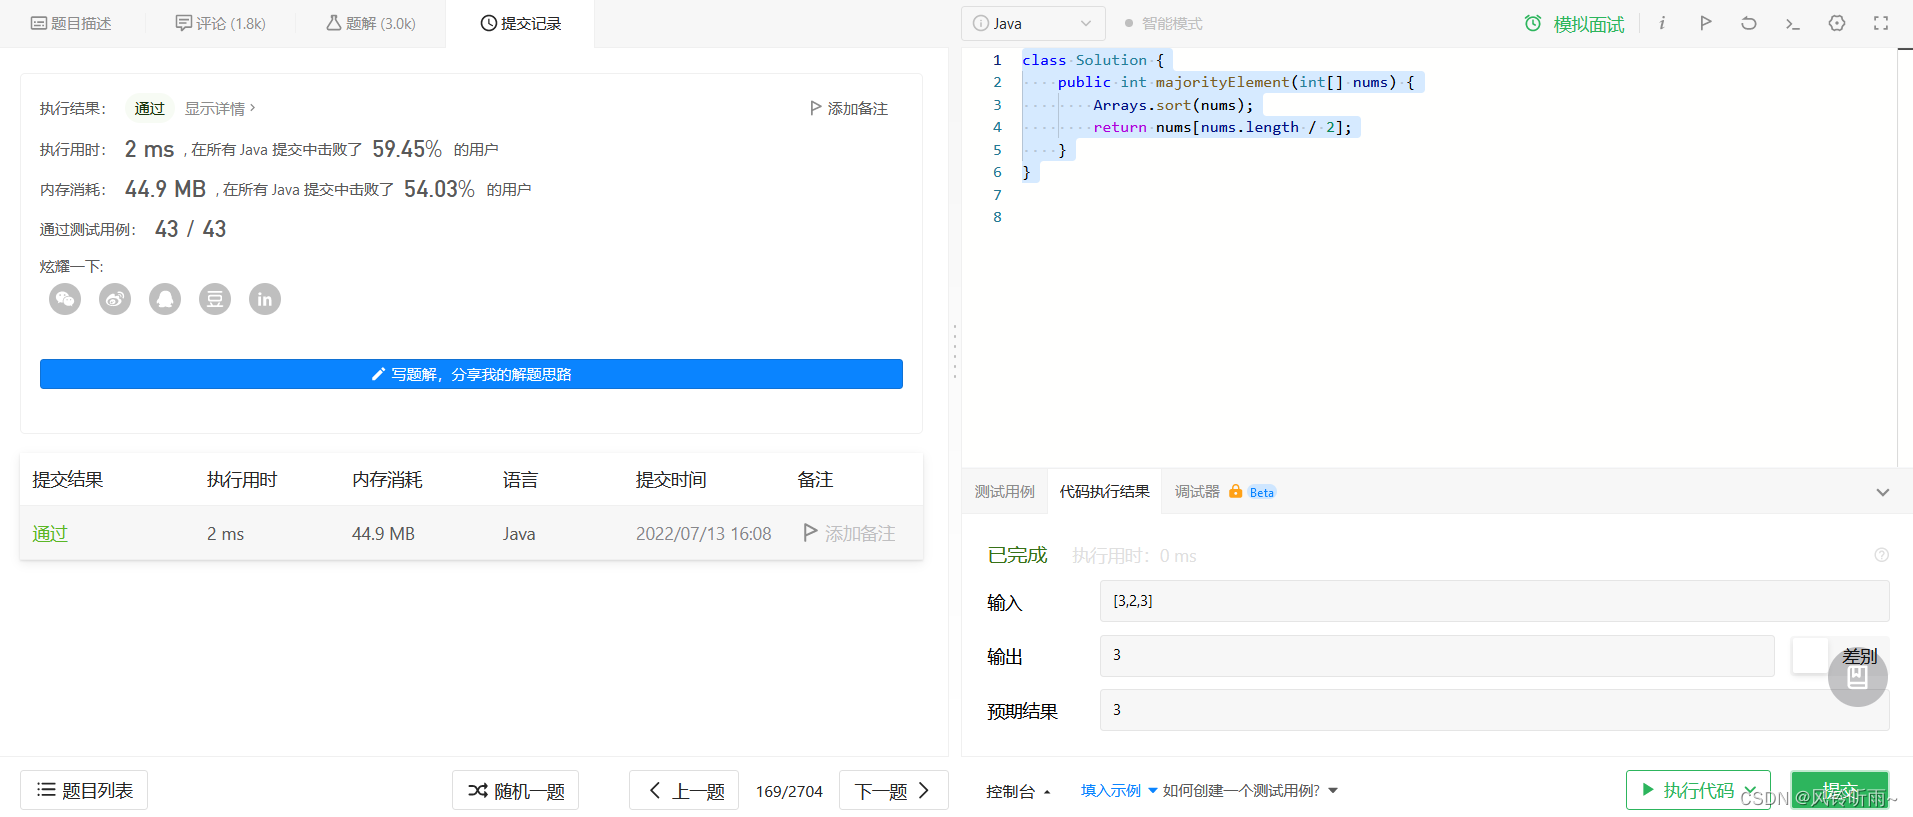The height and width of the screenshot is (817, 1913).
Task: Start 模拟面试 mock interview
Action: point(1574,23)
